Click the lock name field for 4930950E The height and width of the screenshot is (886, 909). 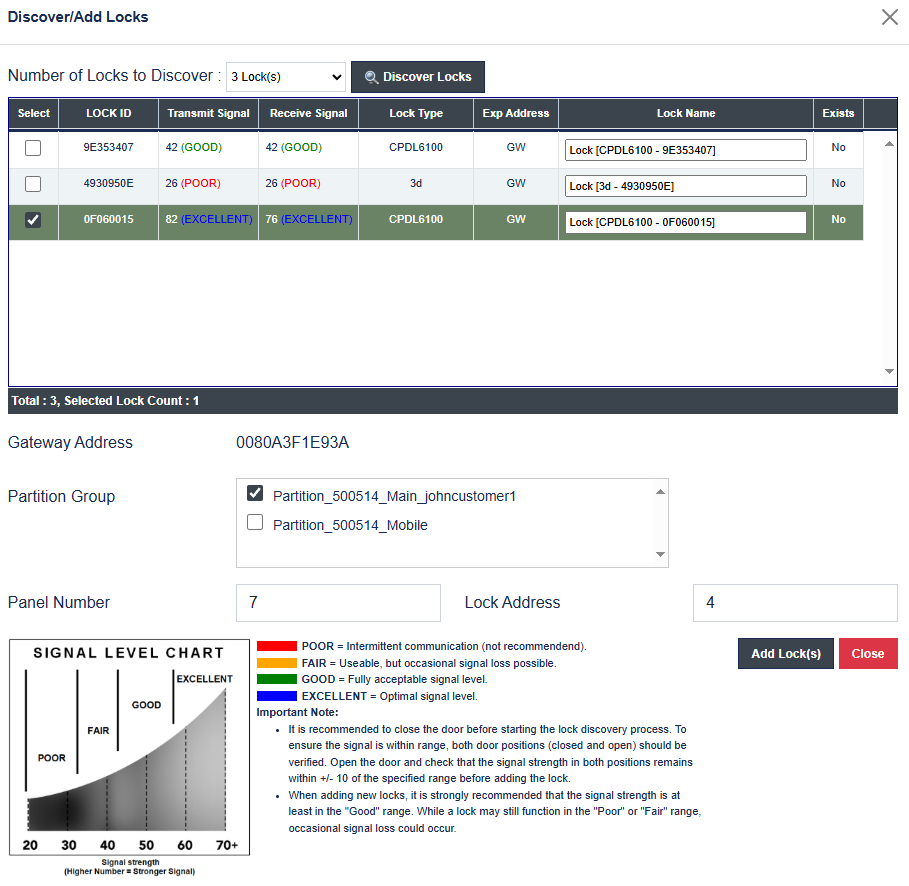685,186
